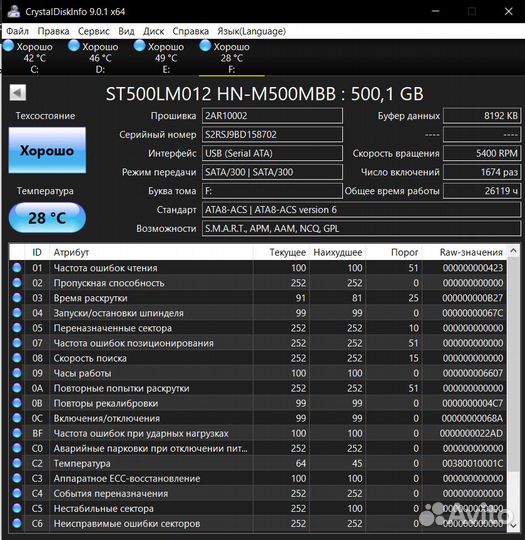Click status orb for attribute 07 seek error rate

point(17,343)
